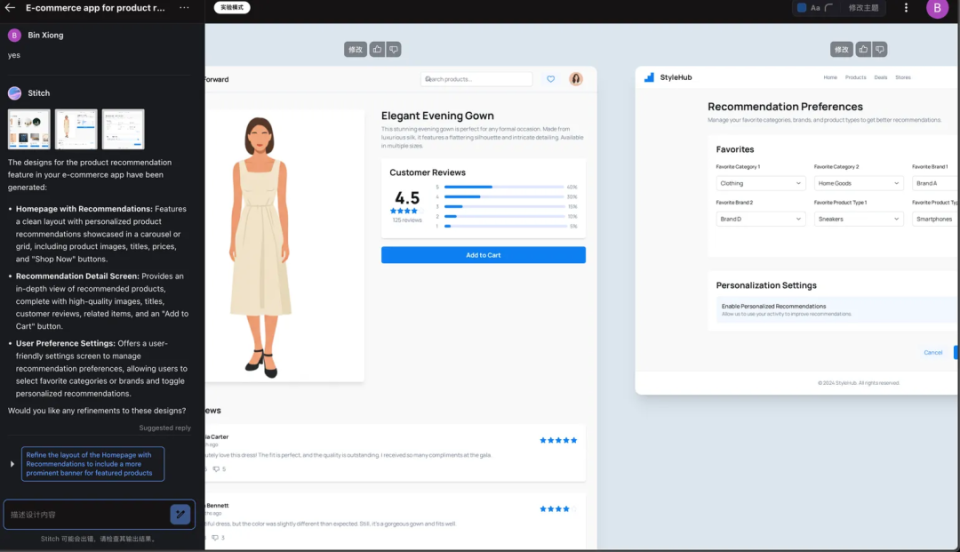This screenshot has height=552, width=960.
Task: Open the blue theme color swatch
Action: tap(801, 8)
